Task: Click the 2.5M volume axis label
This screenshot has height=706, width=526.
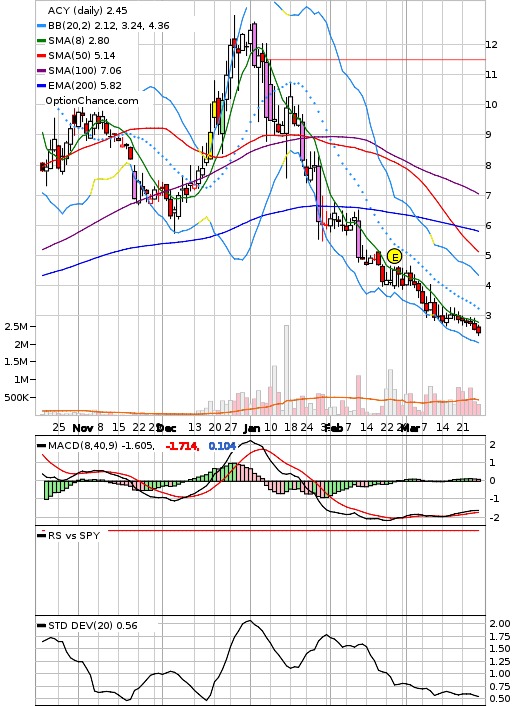Action: (x=16, y=327)
